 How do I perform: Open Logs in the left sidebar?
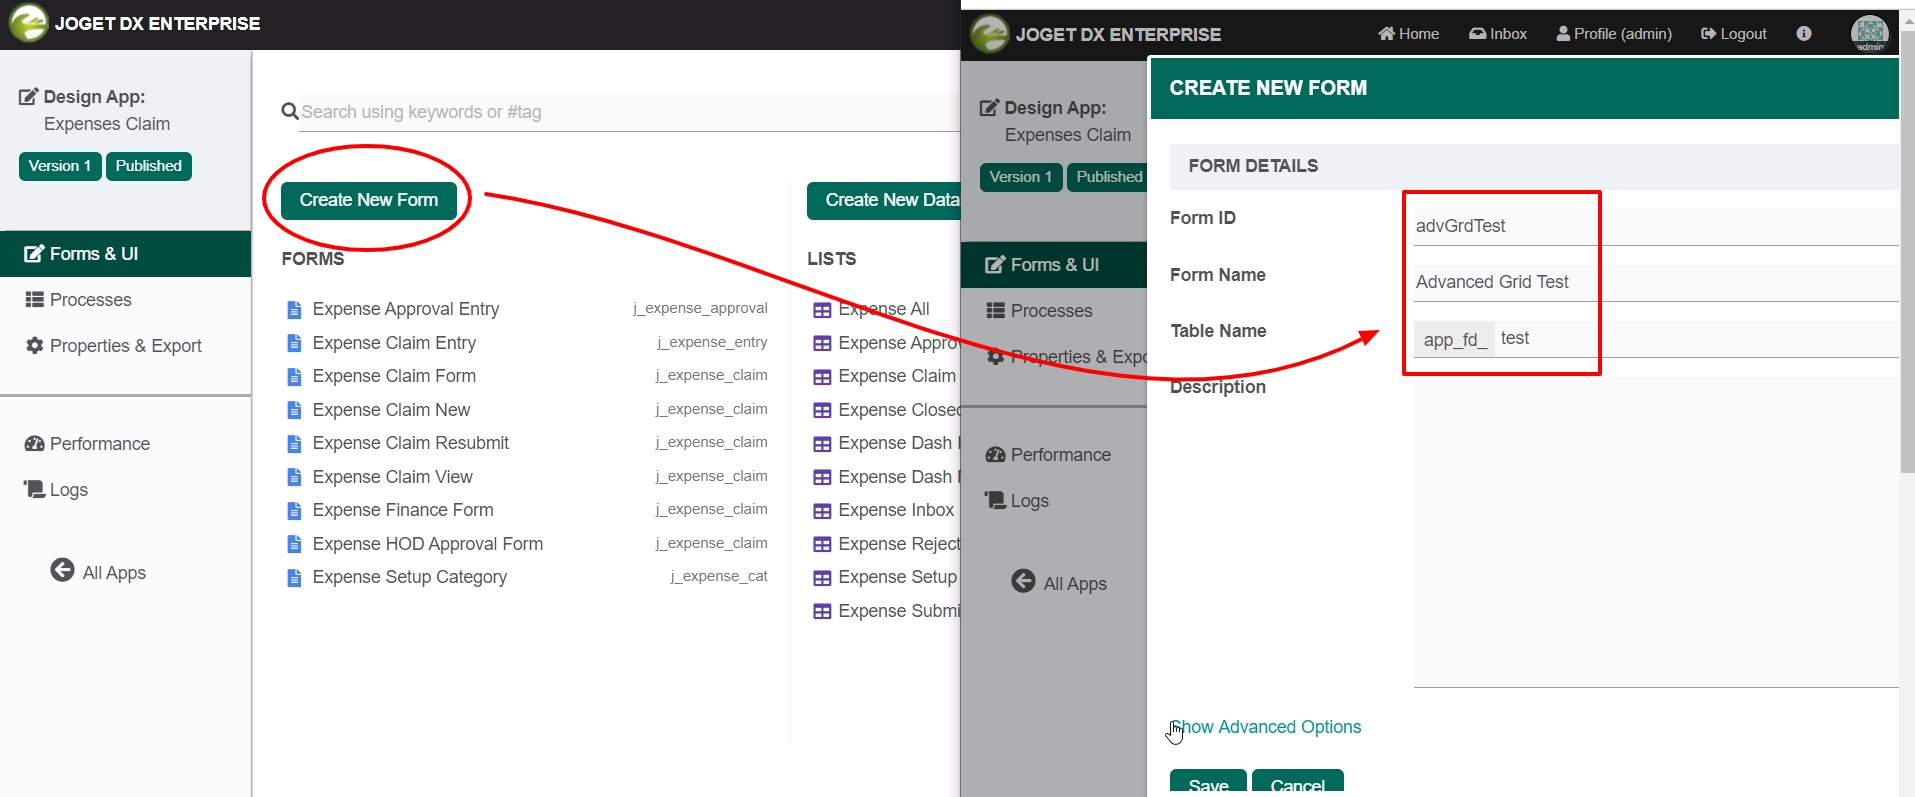(x=68, y=490)
